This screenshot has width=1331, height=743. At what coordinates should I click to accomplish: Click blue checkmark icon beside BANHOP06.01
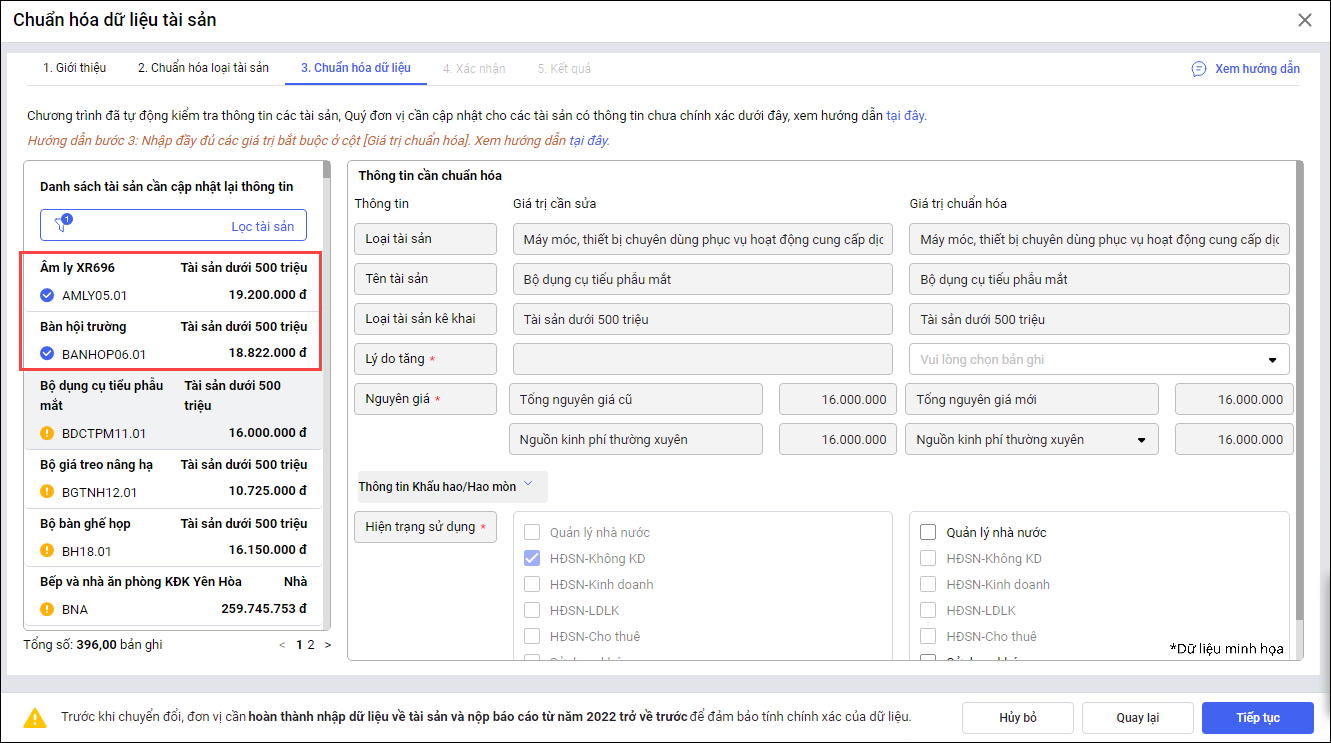click(47, 353)
